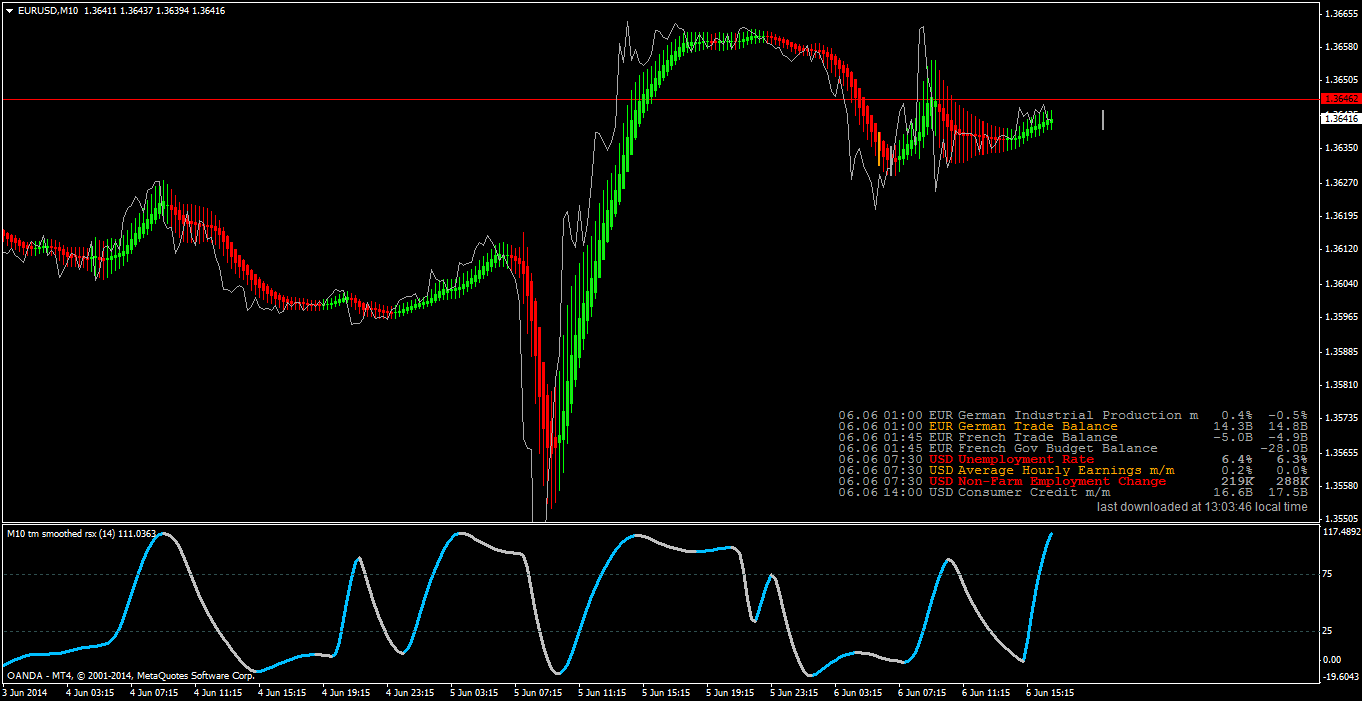The height and width of the screenshot is (701, 1362).
Task: Click the '6 Jun 15:15' time axis label
Action: tap(1050, 692)
